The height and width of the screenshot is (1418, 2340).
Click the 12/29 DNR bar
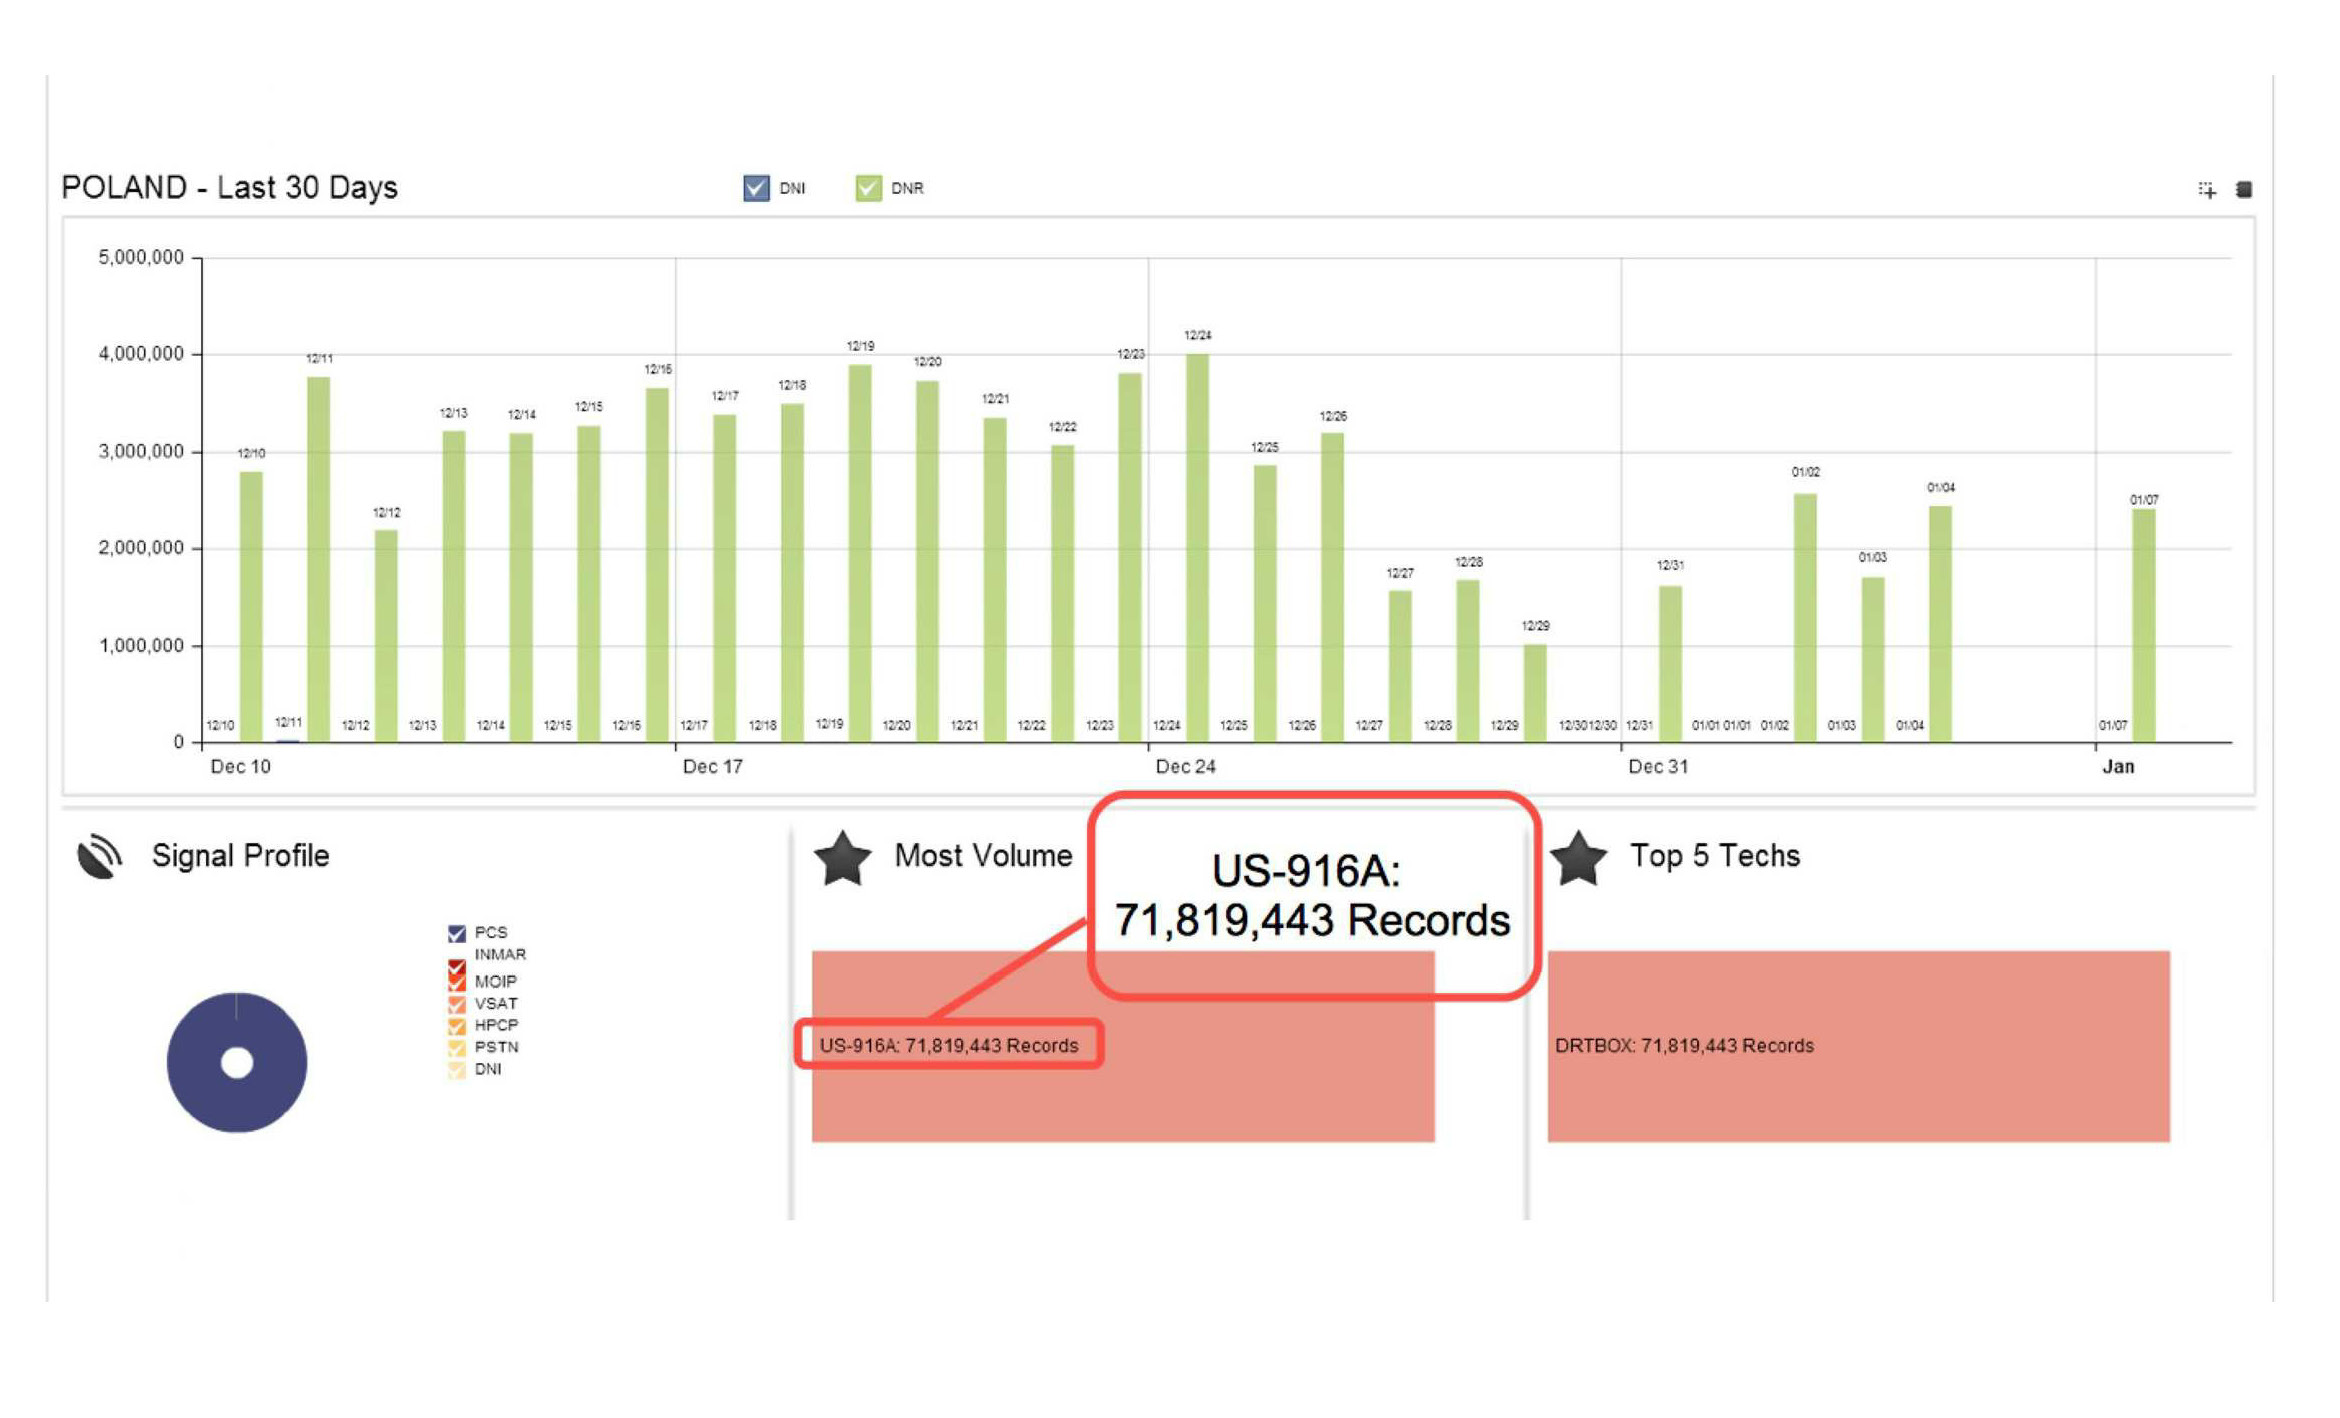[1534, 692]
